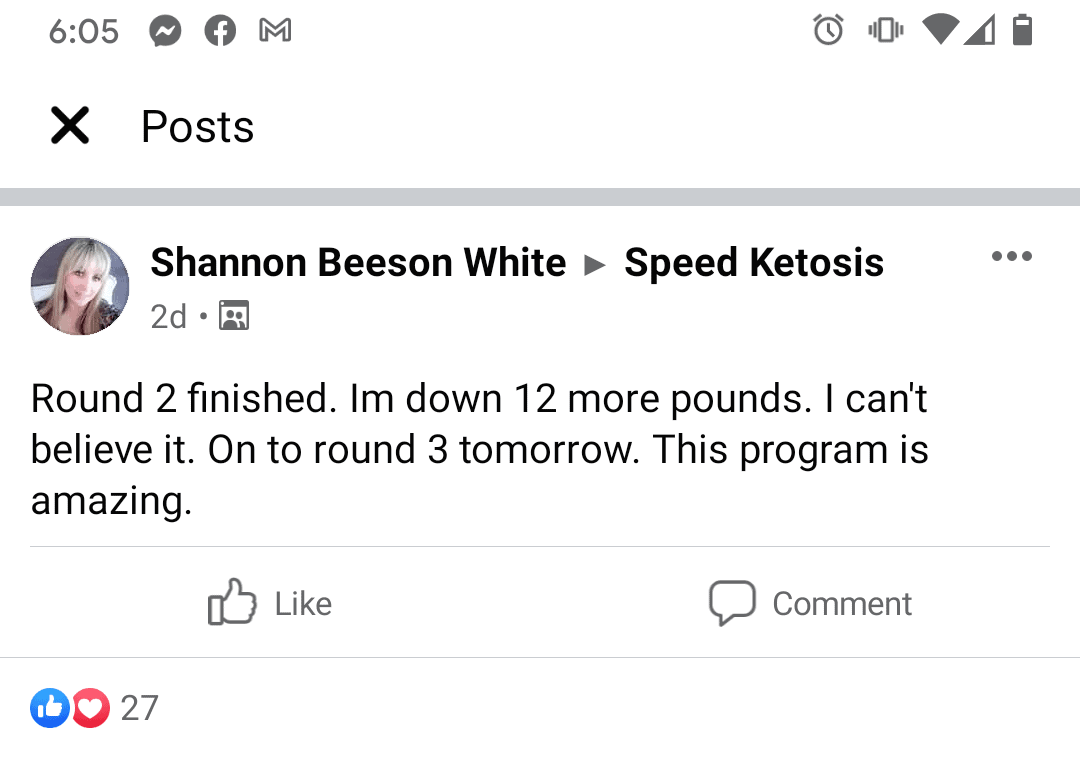
Task: Click the thumbs-up outline icon
Action: [232, 602]
